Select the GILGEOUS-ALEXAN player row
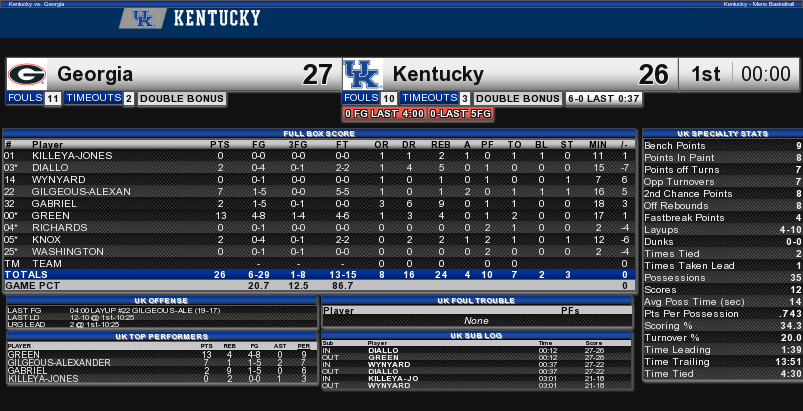The width and height of the screenshot is (803, 411). pyautogui.click(x=319, y=191)
